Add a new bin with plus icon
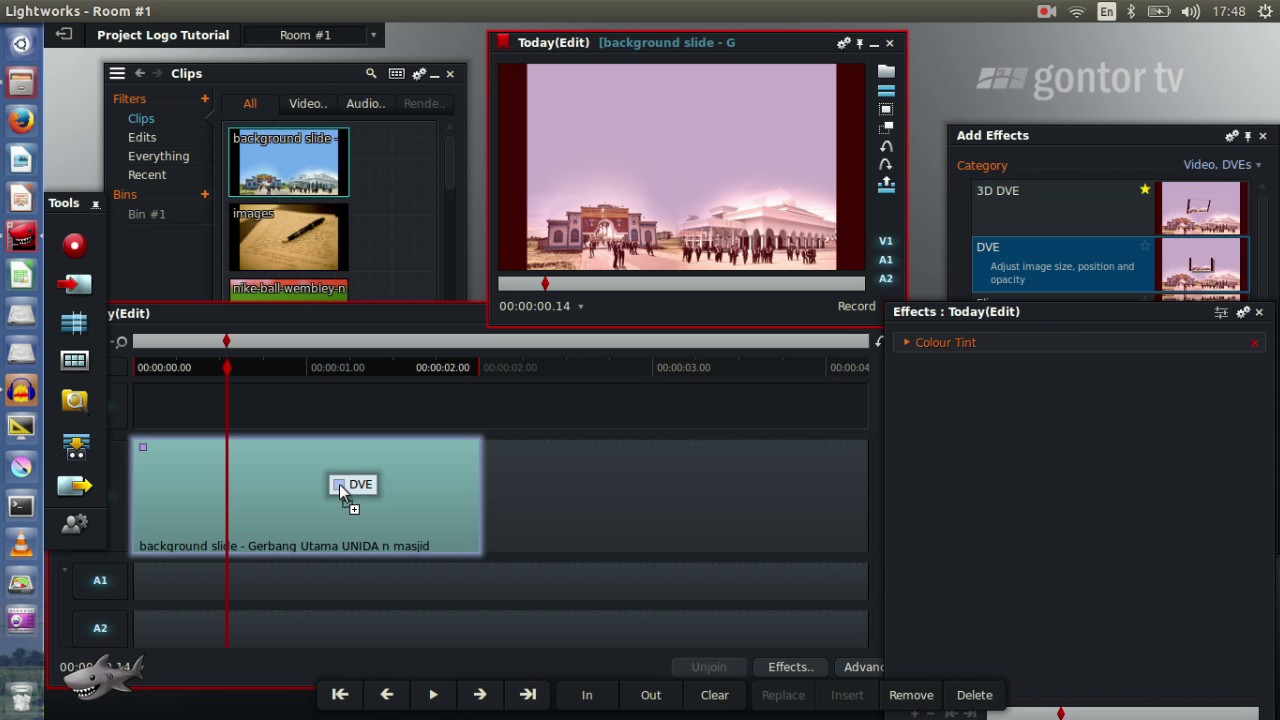Screen dimensions: 1280x720 [x=205, y=194]
